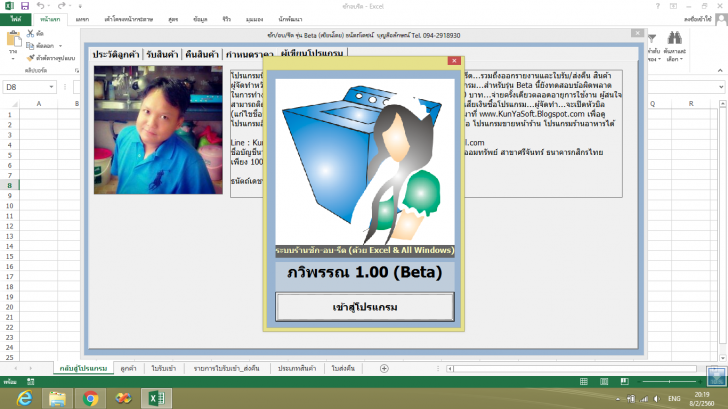Click the Paste clipboard icon

pos(13,39)
